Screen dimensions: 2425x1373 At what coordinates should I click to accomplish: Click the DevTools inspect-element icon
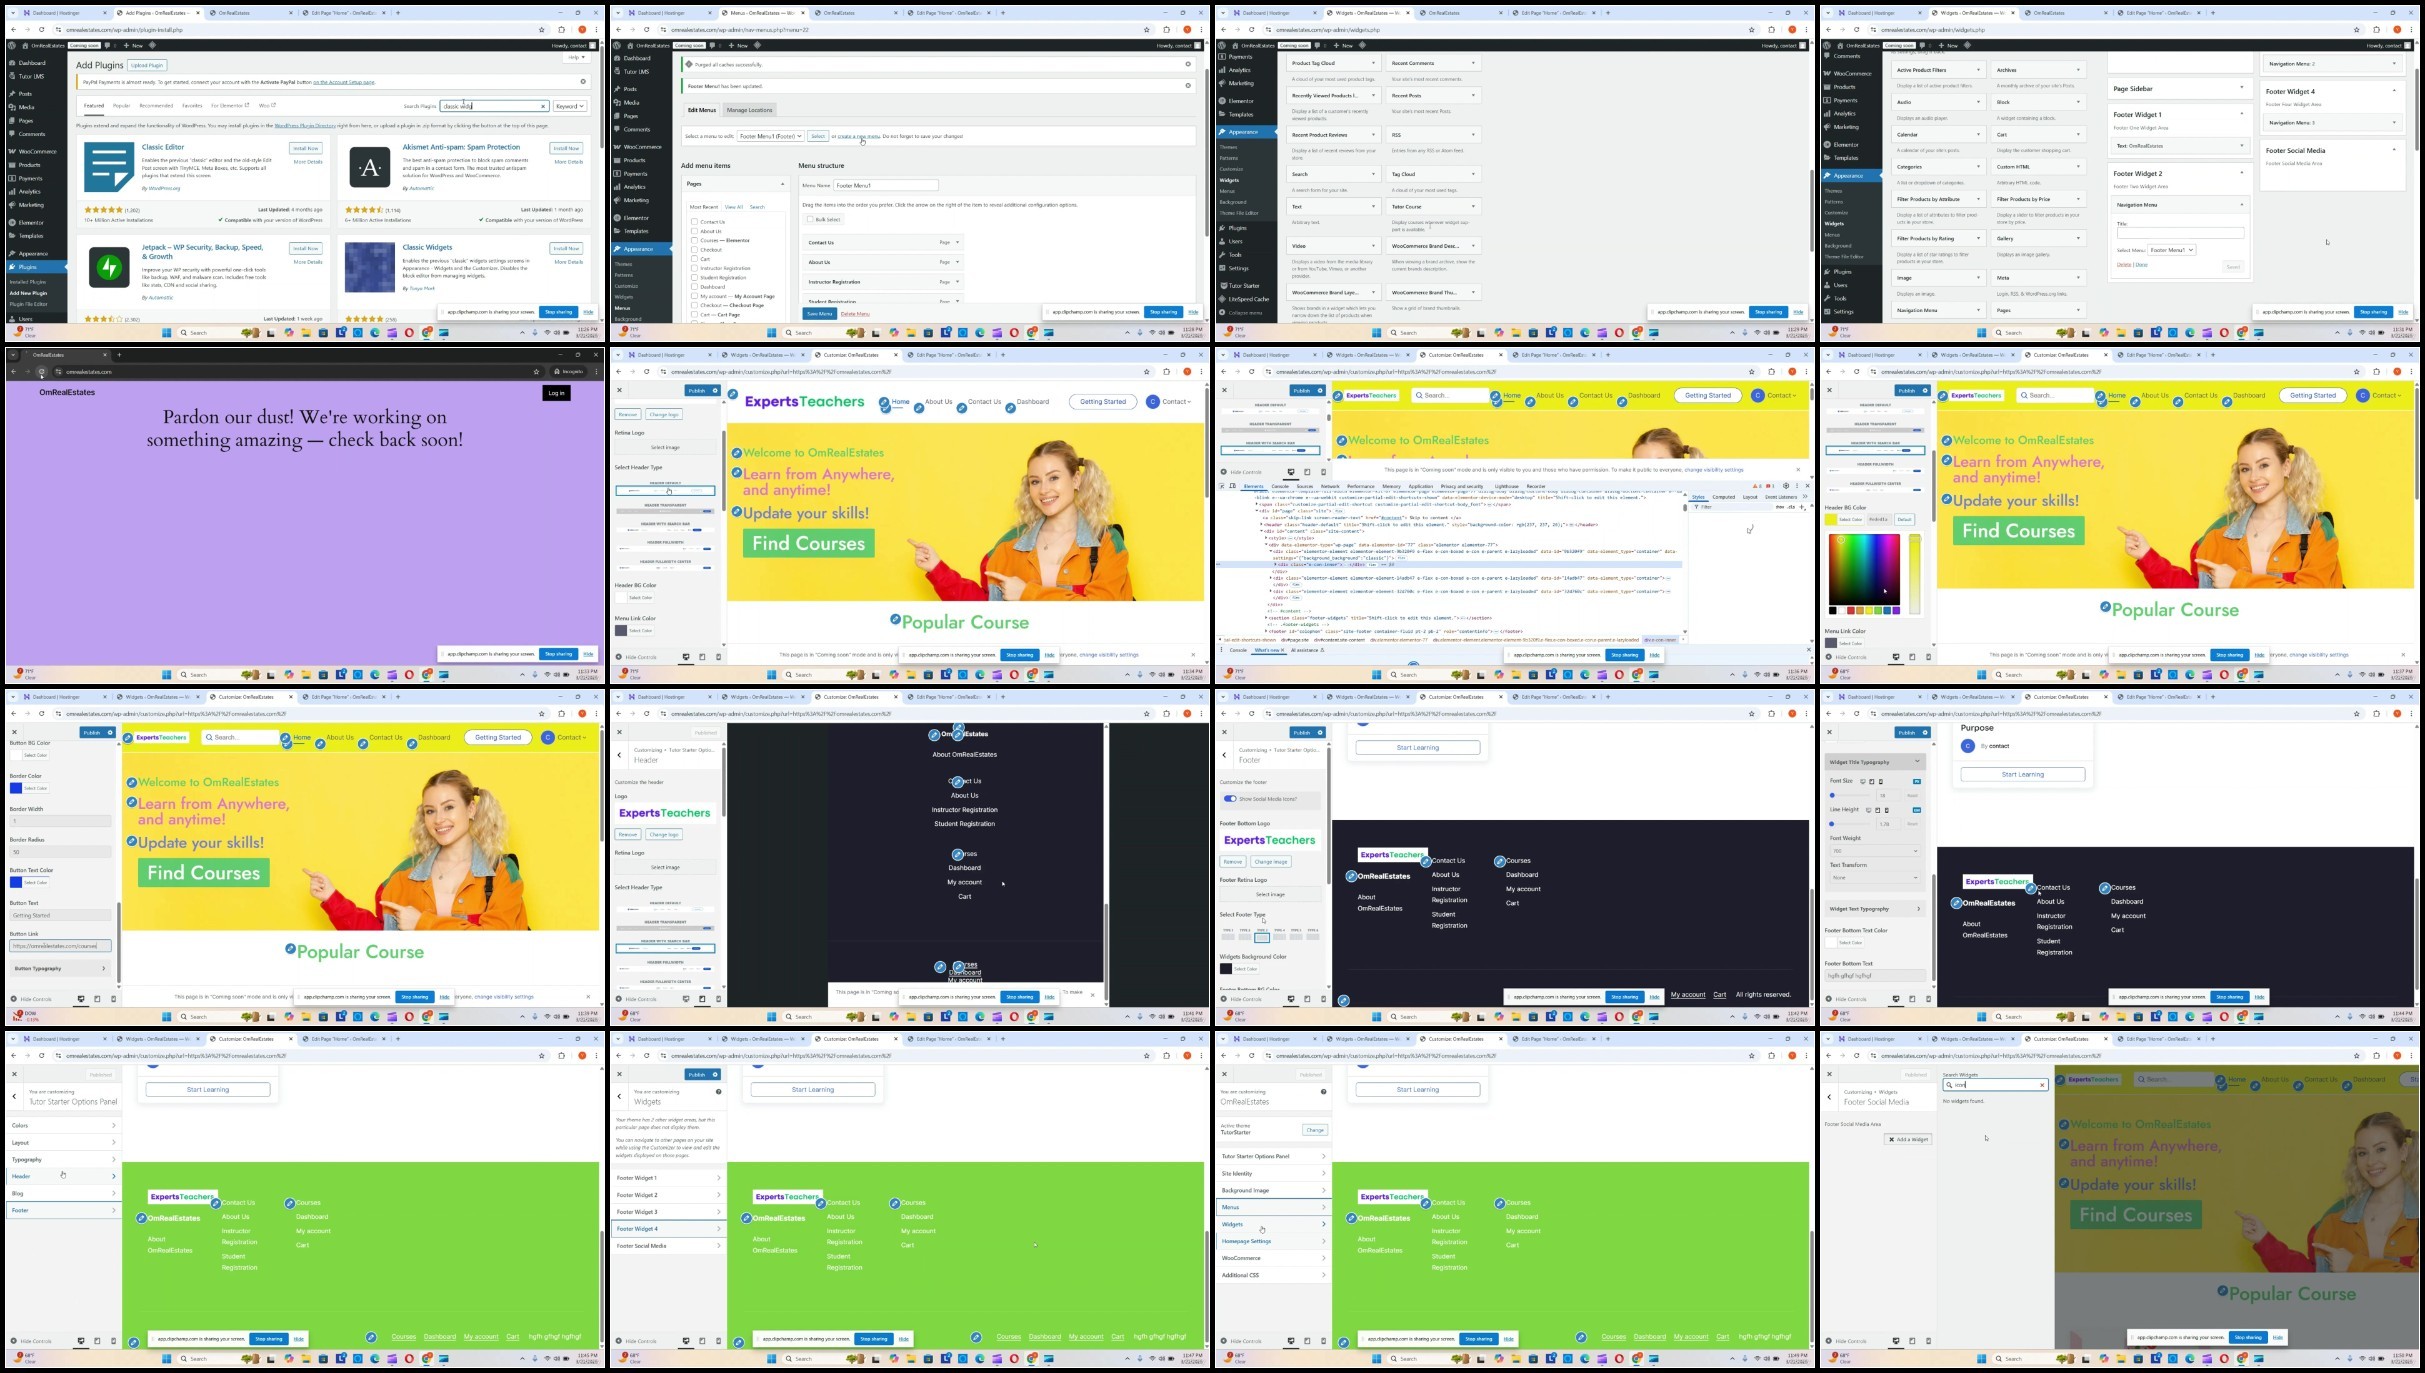pyautogui.click(x=1222, y=486)
